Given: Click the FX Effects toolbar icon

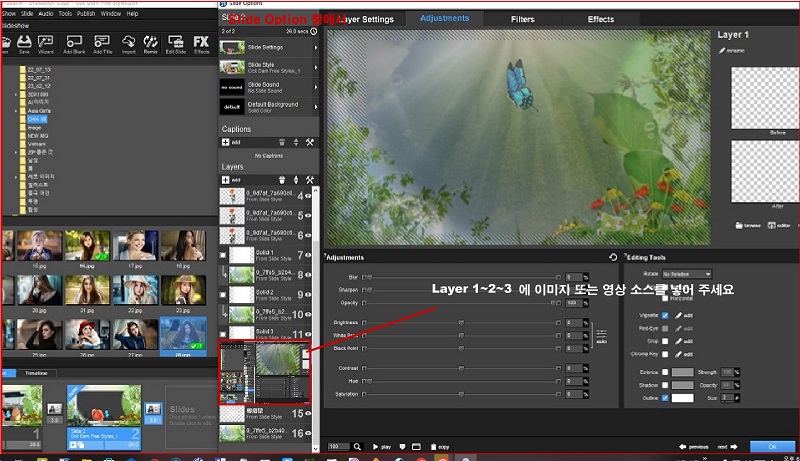Looking at the screenshot, I should click(x=201, y=42).
